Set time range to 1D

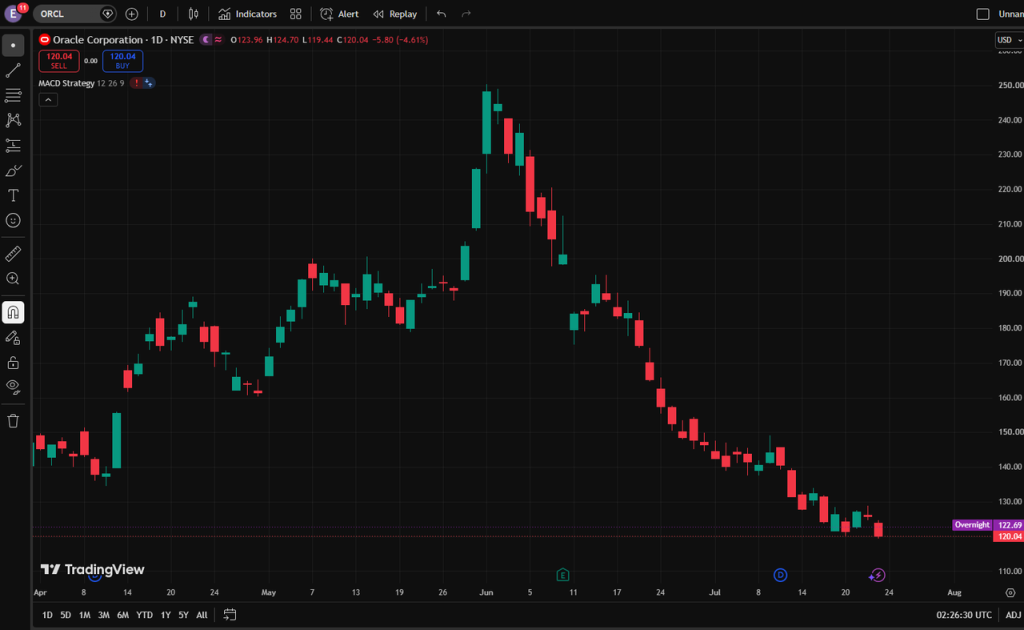pyautogui.click(x=47, y=615)
